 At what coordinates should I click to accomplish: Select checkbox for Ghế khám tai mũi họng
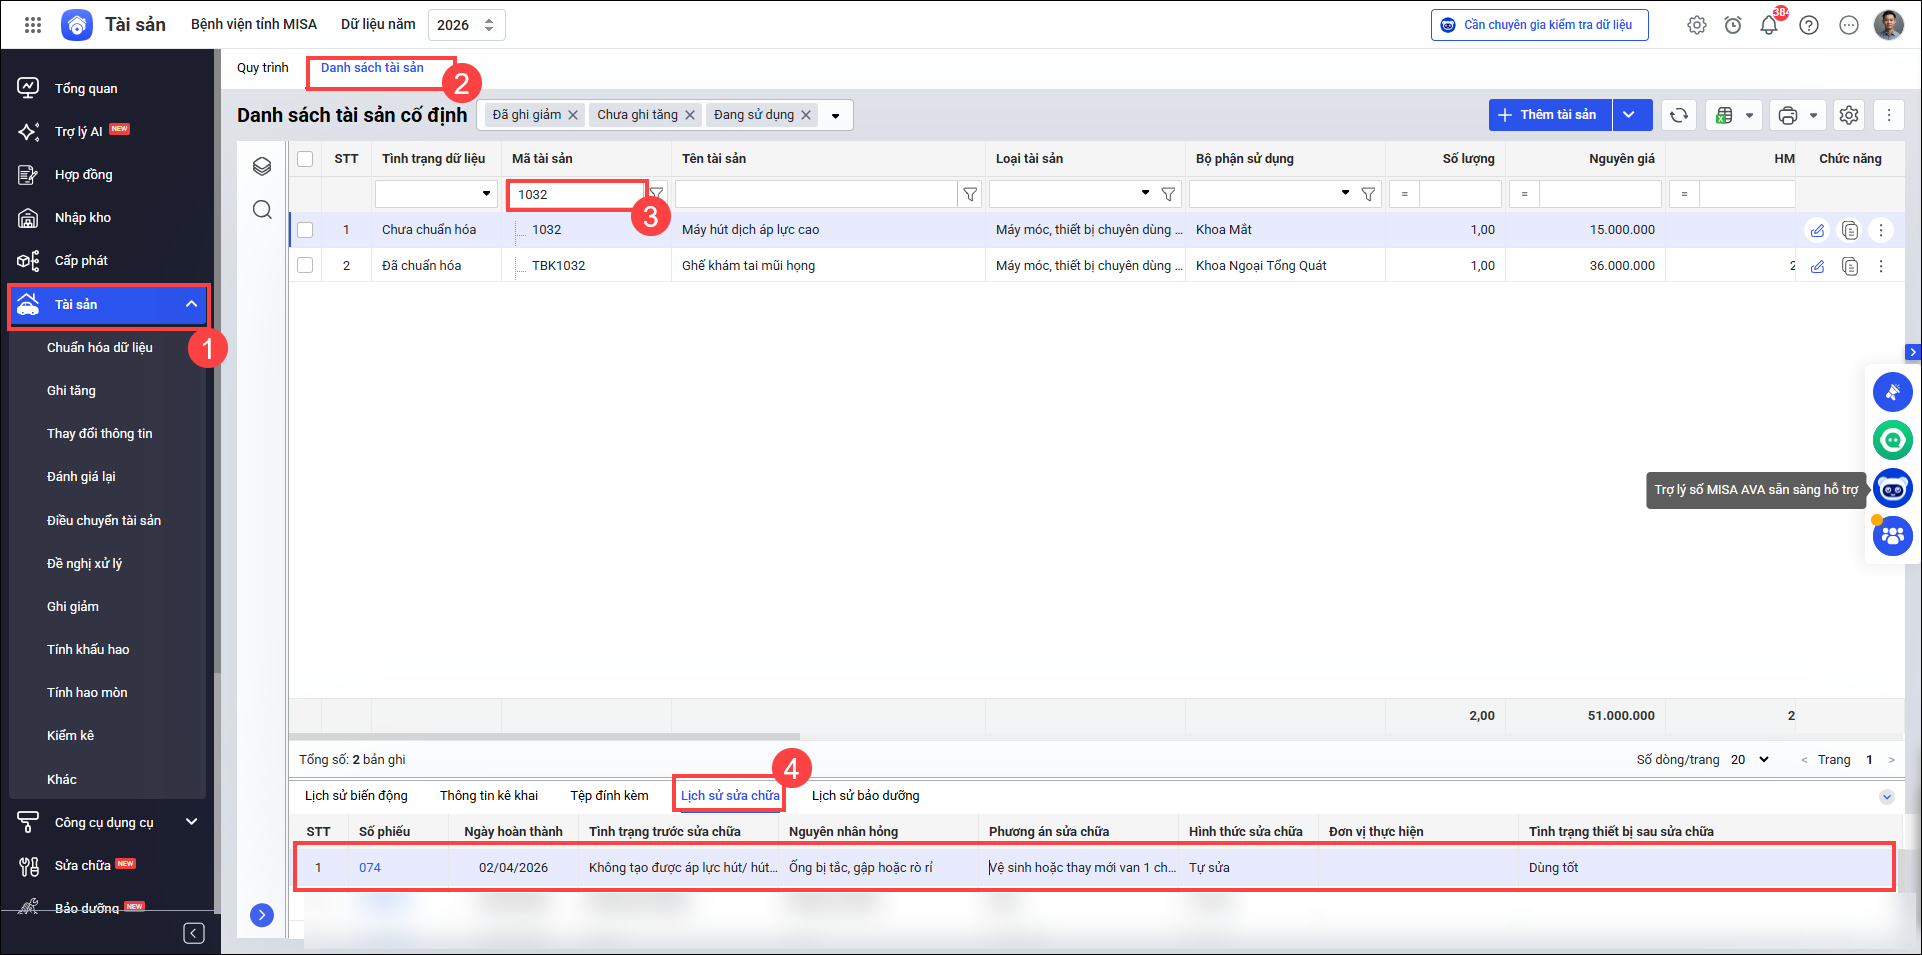coord(305,266)
